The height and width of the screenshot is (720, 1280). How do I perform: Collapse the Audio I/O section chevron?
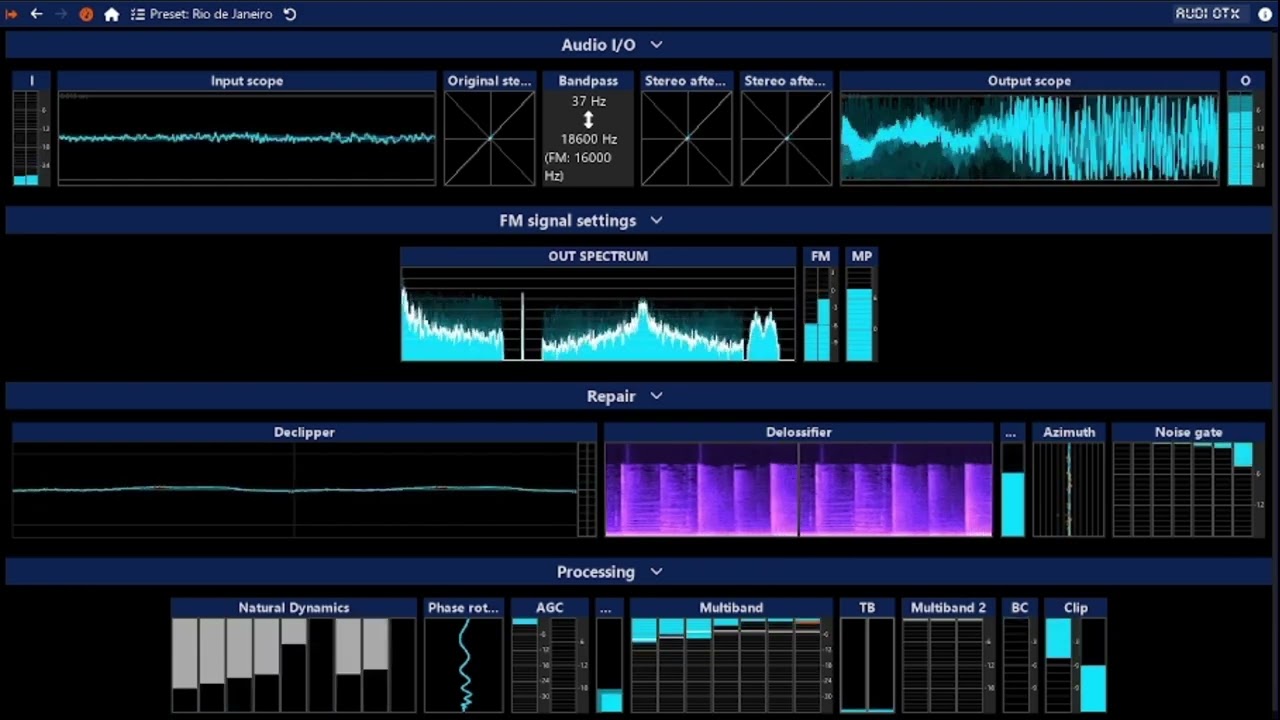(656, 45)
